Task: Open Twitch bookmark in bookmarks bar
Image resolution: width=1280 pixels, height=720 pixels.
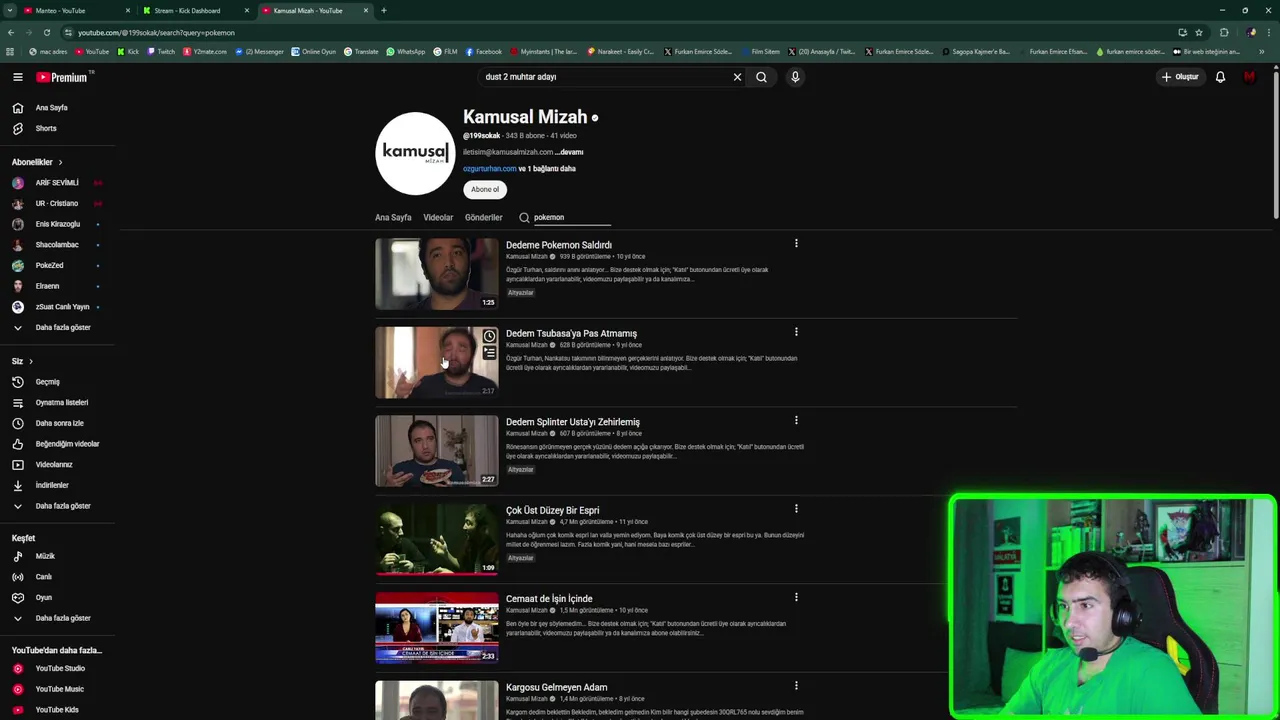Action: [x=161, y=52]
